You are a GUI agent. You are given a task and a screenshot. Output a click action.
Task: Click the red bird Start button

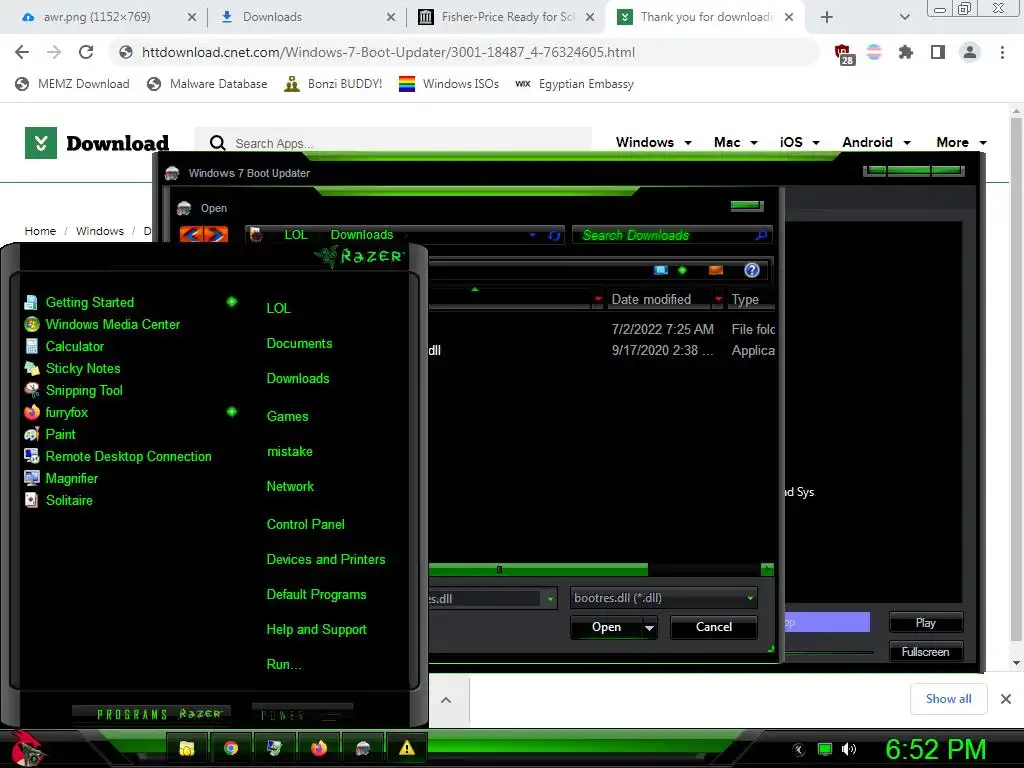(25, 748)
